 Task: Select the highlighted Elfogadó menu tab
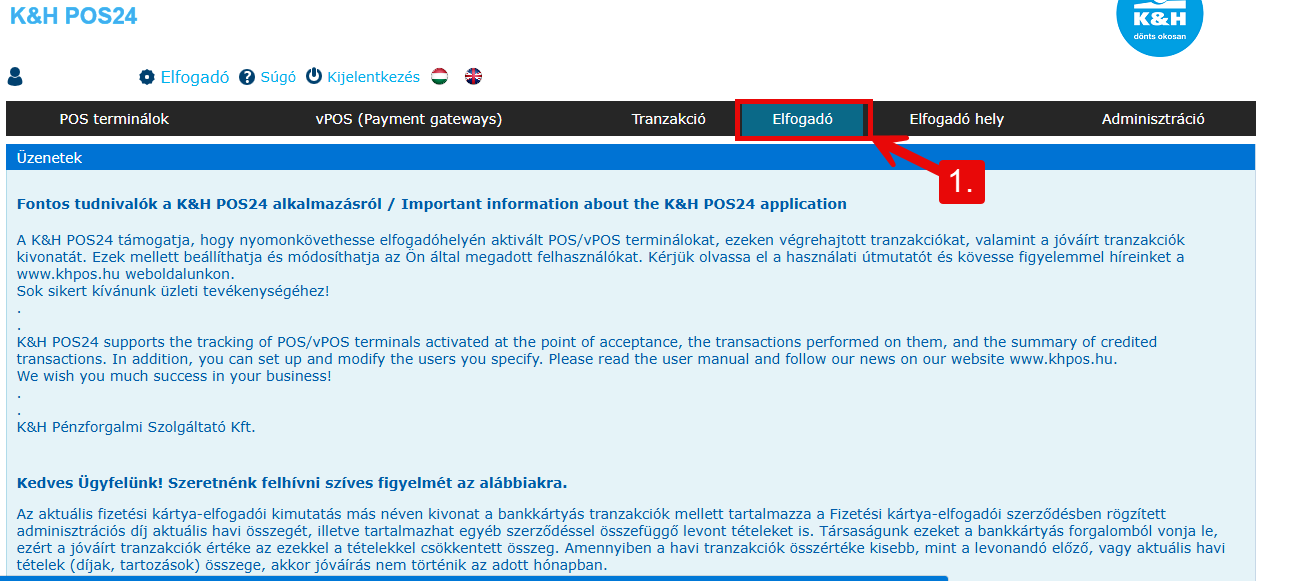coord(802,119)
